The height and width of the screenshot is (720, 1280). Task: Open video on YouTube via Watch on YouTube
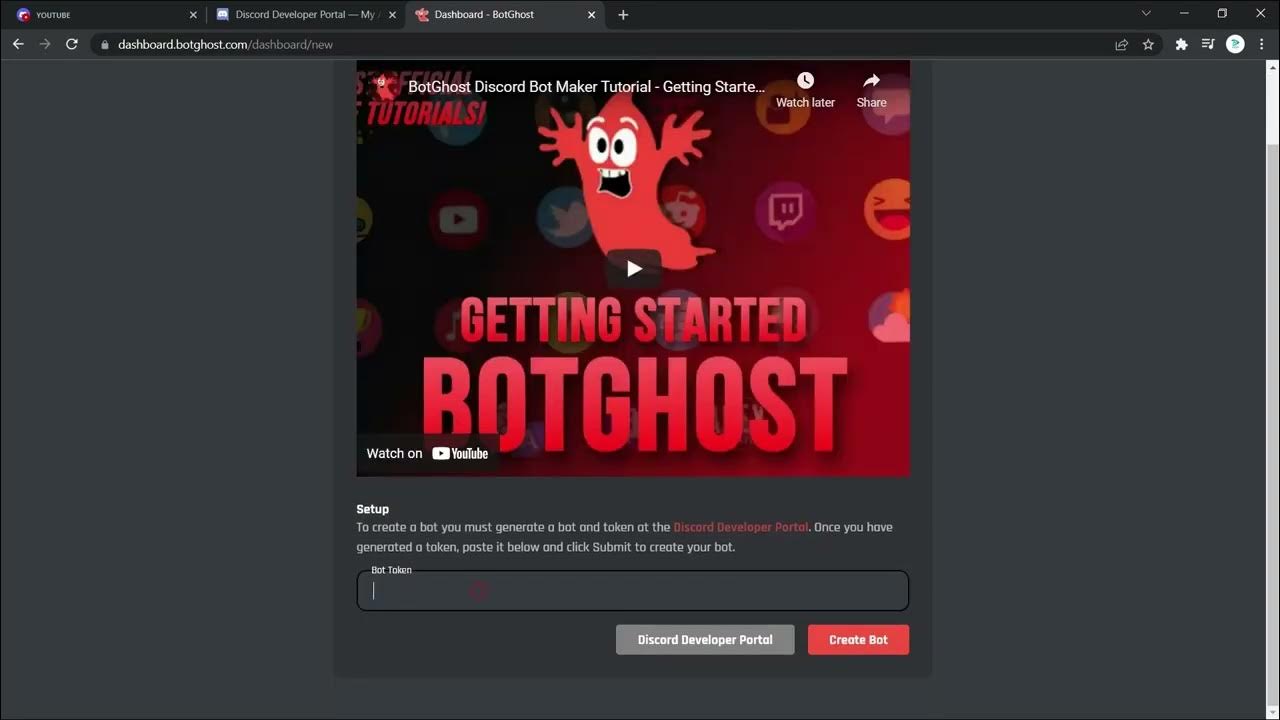pyautogui.click(x=427, y=453)
